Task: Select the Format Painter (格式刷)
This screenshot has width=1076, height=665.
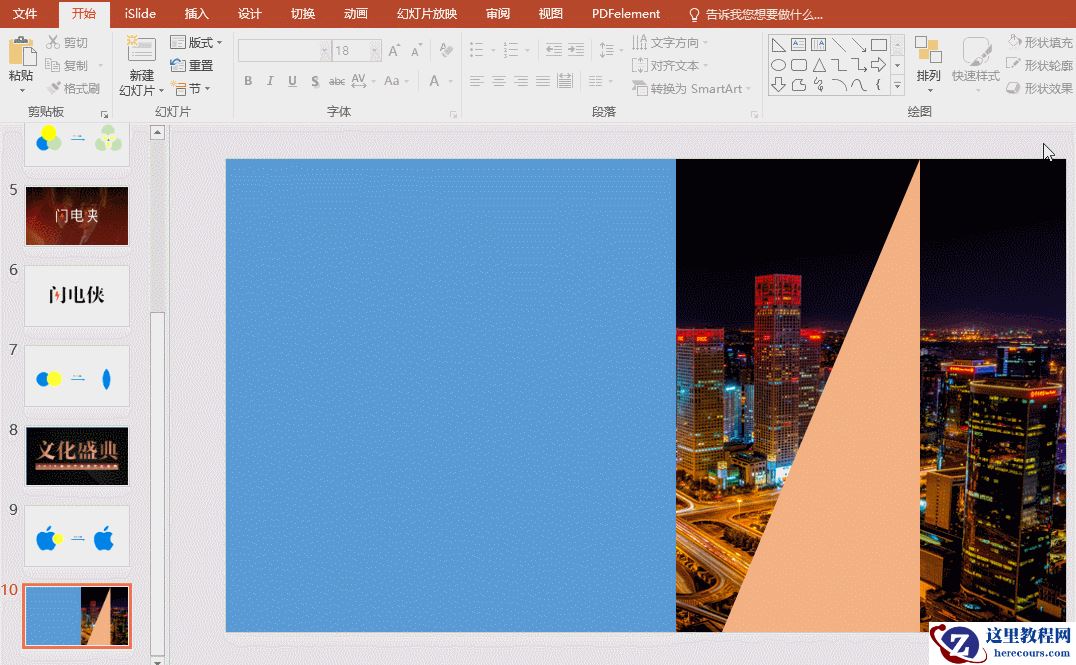Action: [x=73, y=89]
